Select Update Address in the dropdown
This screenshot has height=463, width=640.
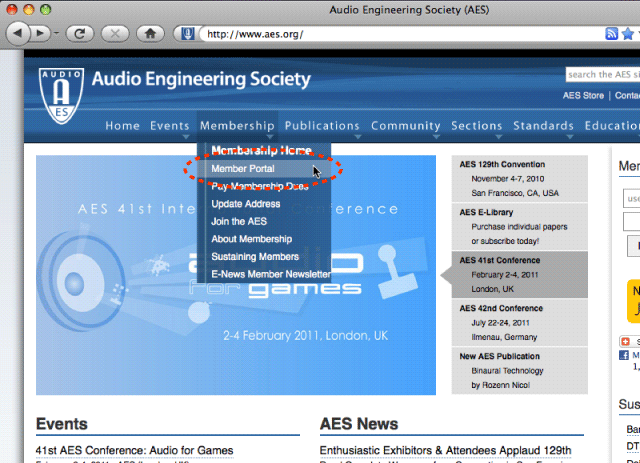[x=246, y=204]
